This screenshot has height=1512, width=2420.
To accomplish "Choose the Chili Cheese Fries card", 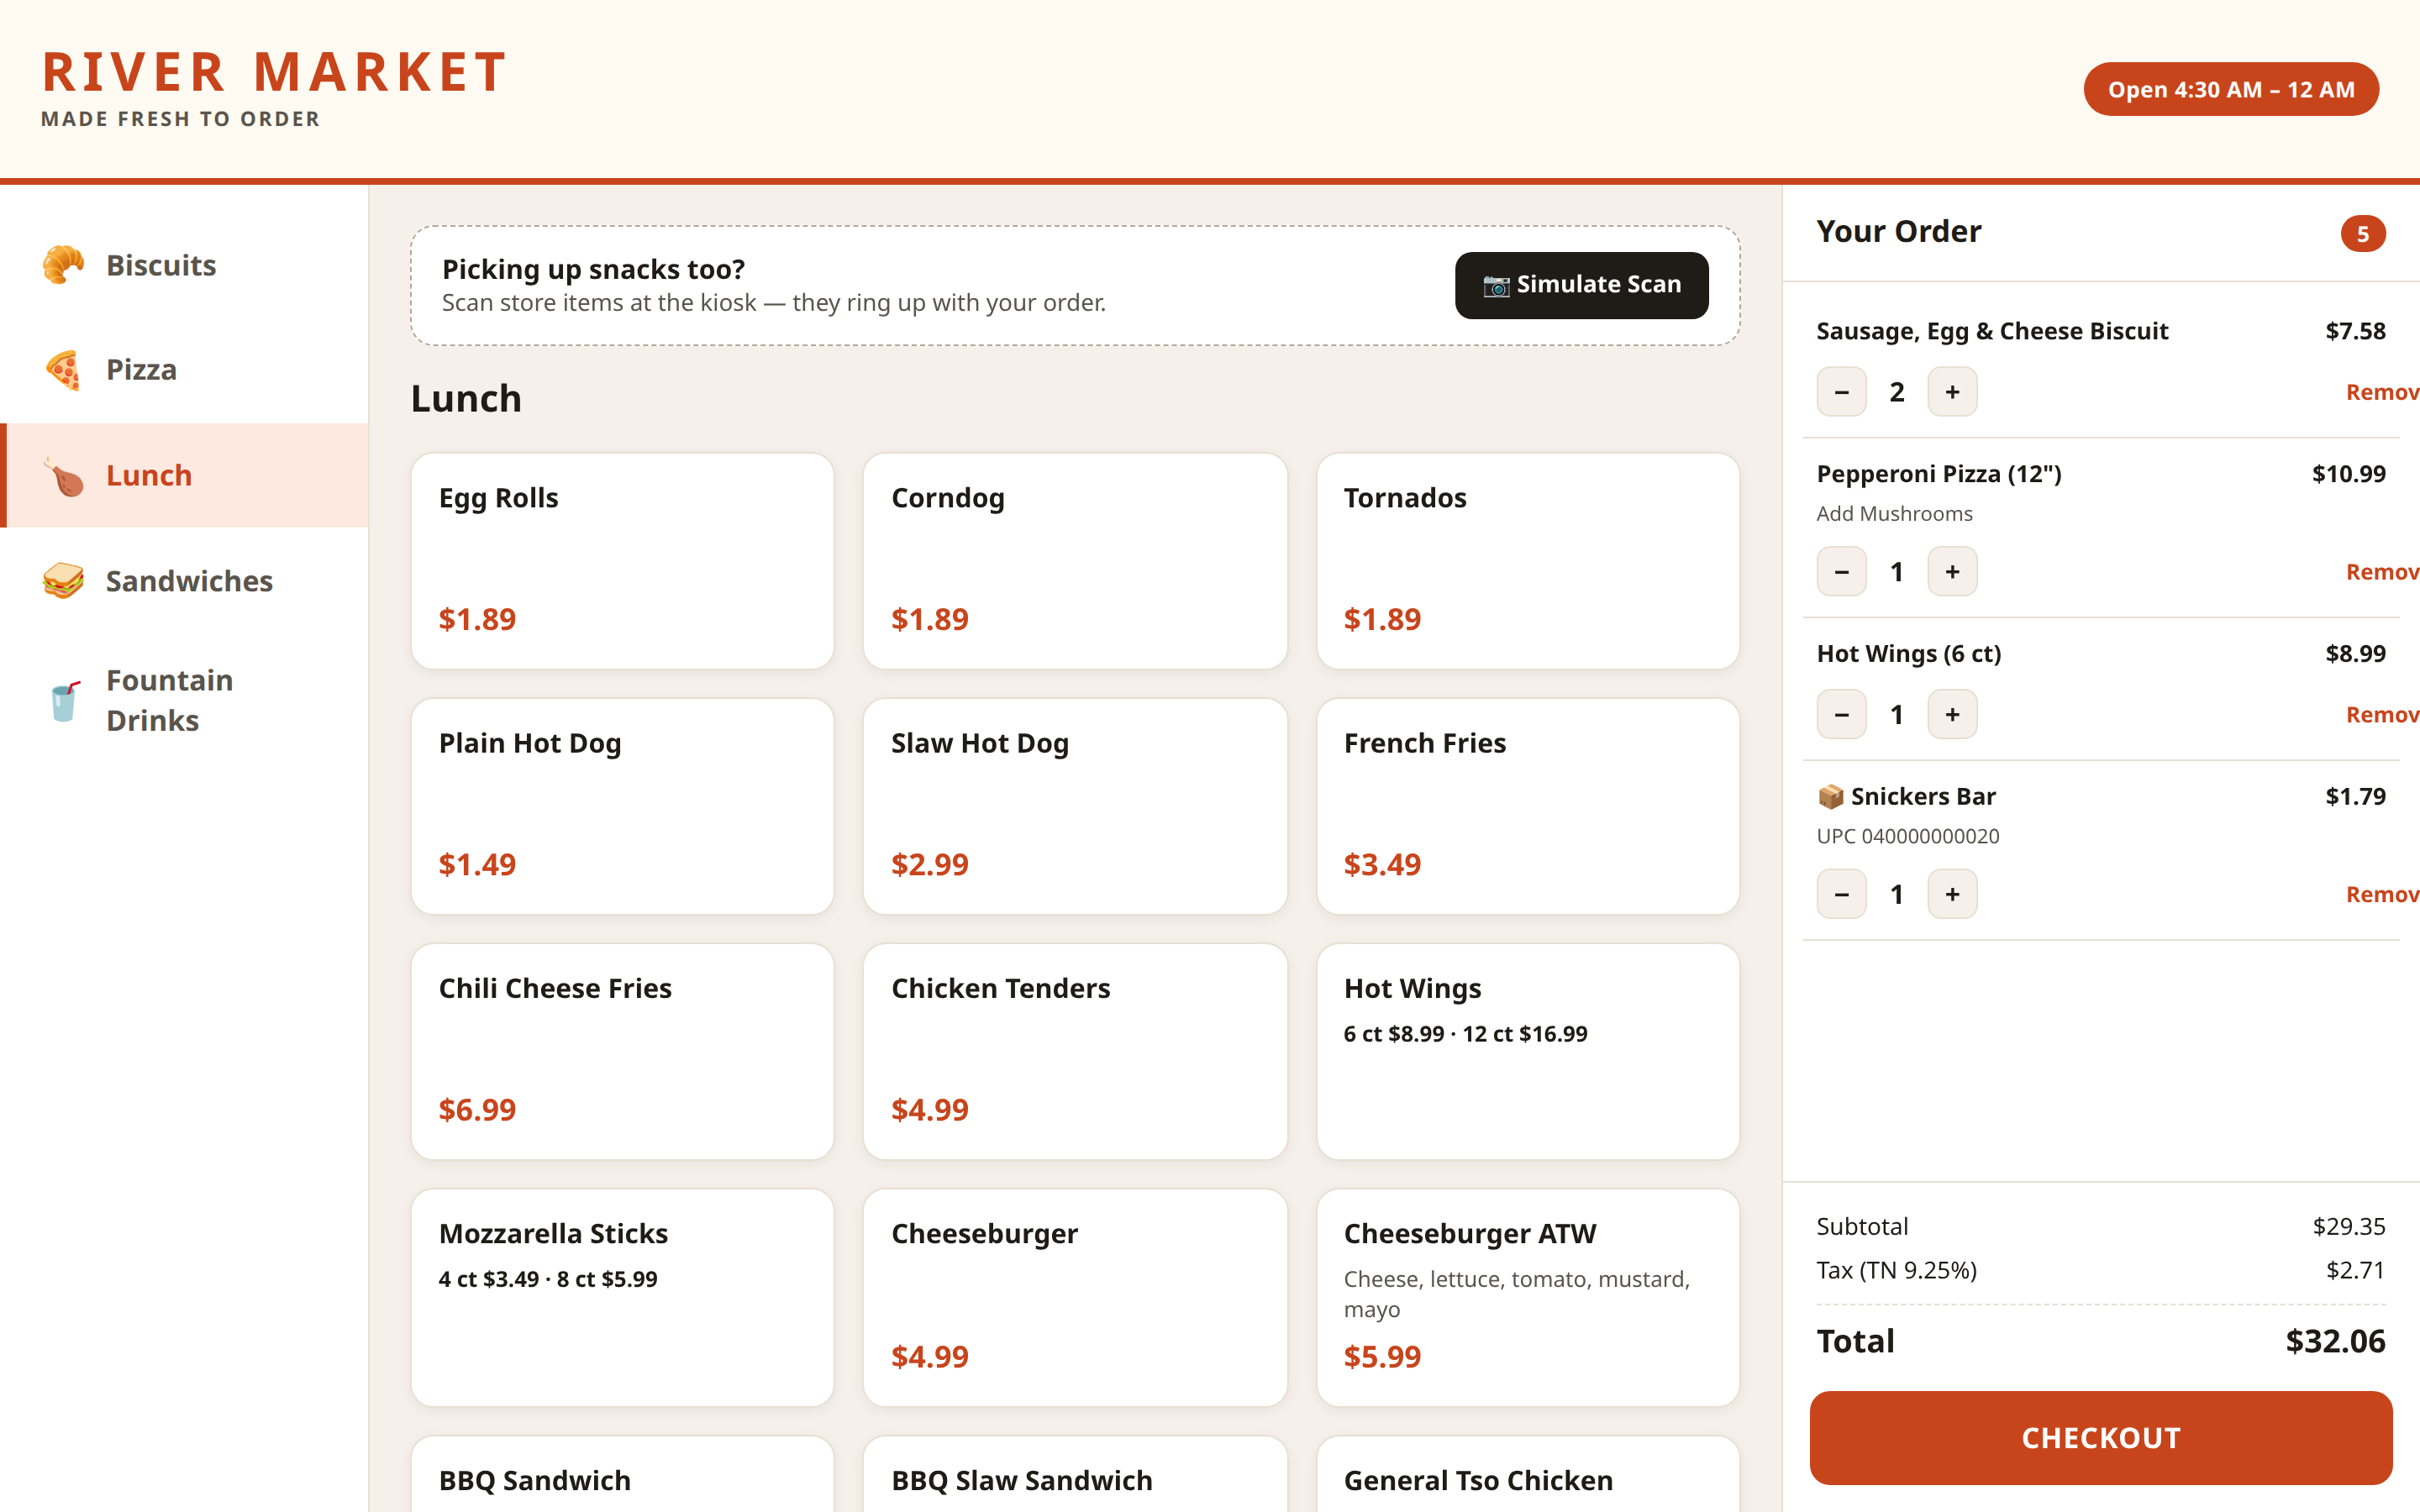I will pyautogui.click(x=622, y=1051).
